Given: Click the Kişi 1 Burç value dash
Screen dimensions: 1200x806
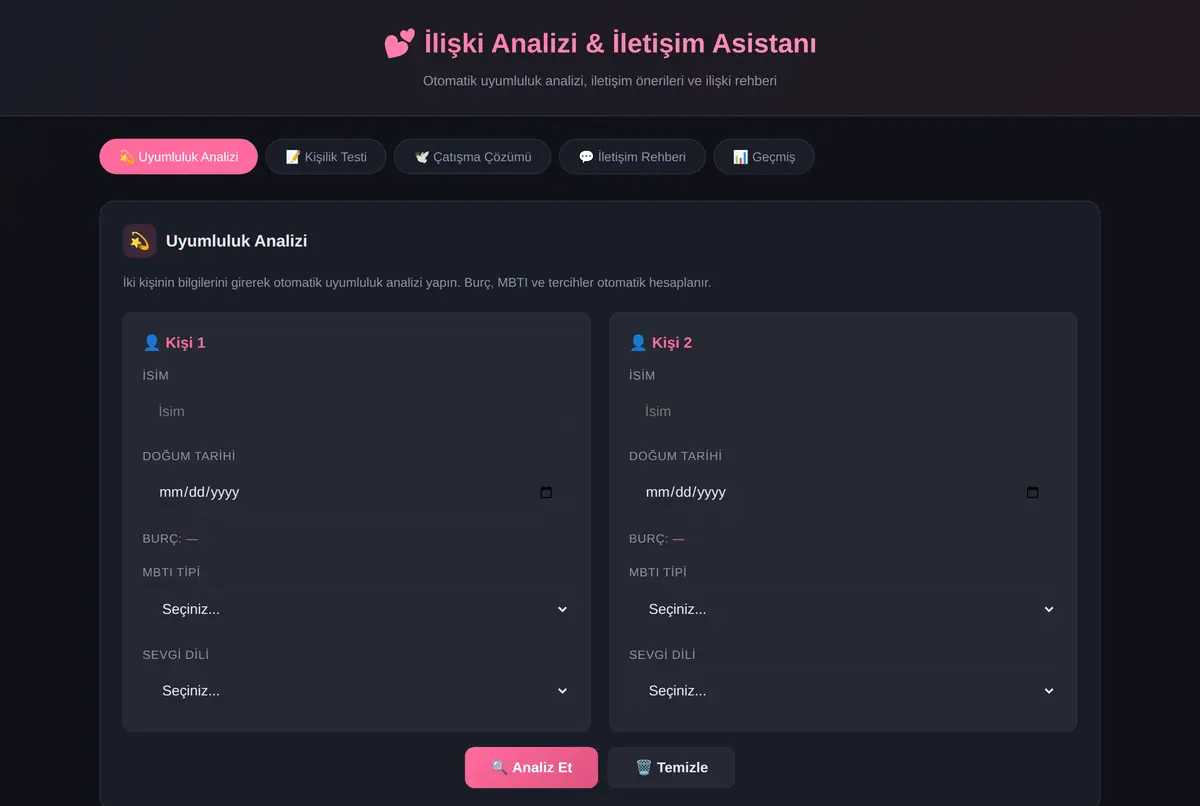Looking at the screenshot, I should pos(192,539).
